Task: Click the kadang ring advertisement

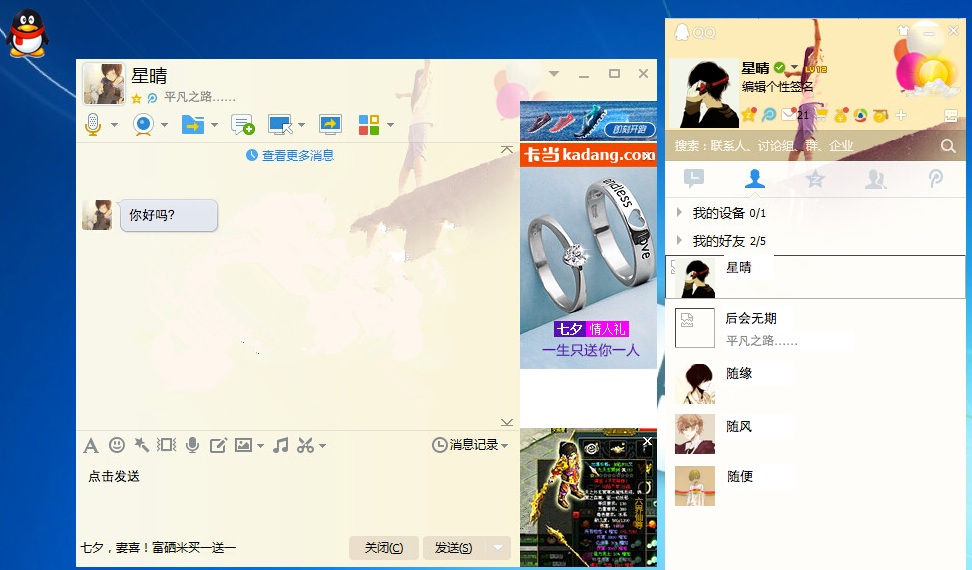Action: (x=588, y=256)
